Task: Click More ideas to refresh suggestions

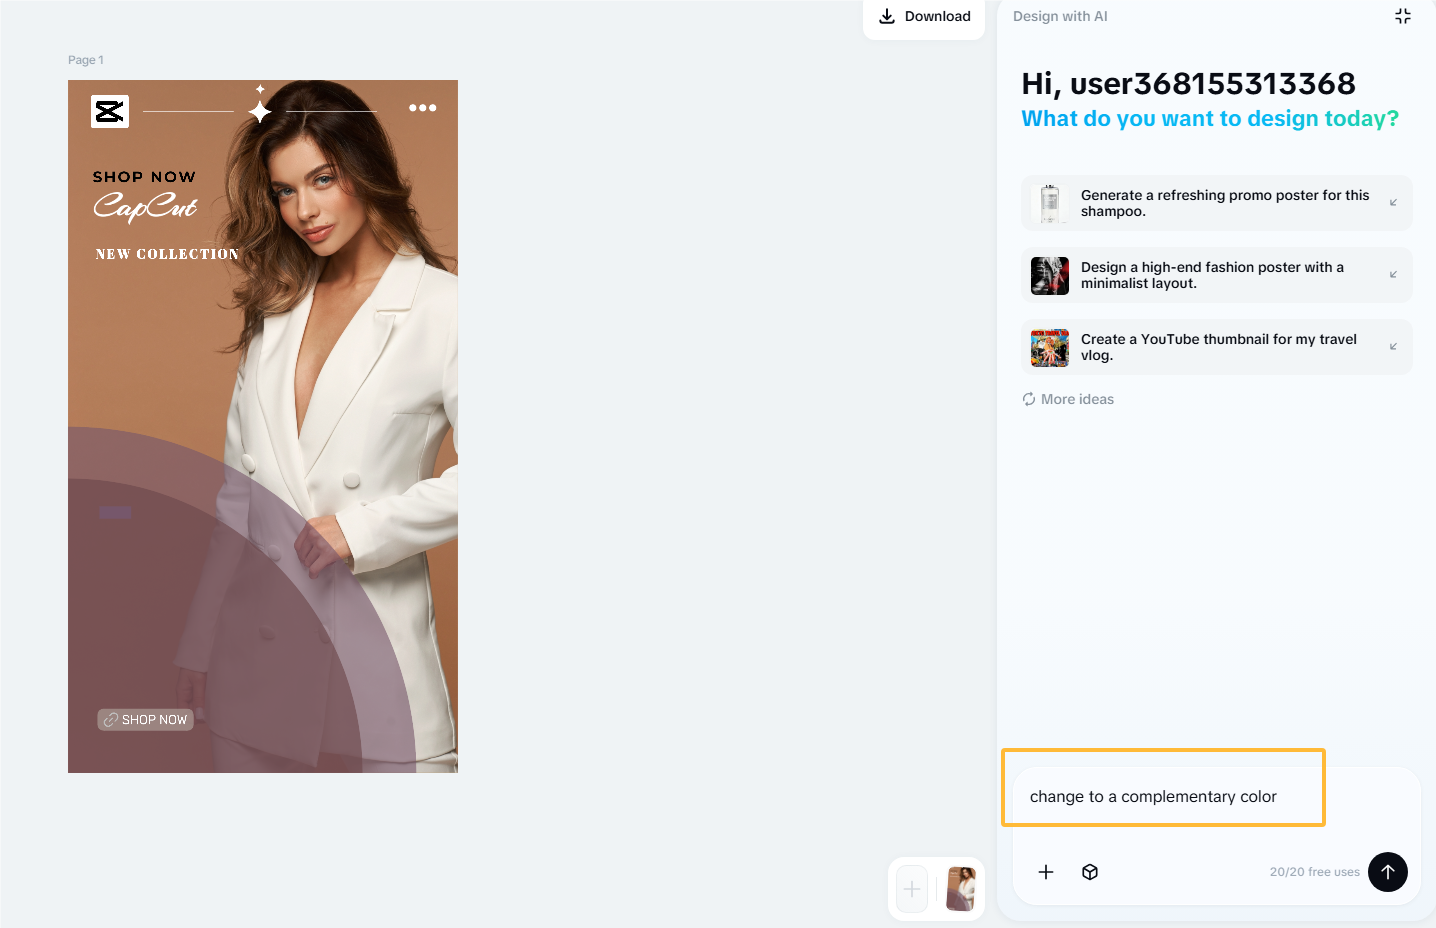Action: 1077,398
